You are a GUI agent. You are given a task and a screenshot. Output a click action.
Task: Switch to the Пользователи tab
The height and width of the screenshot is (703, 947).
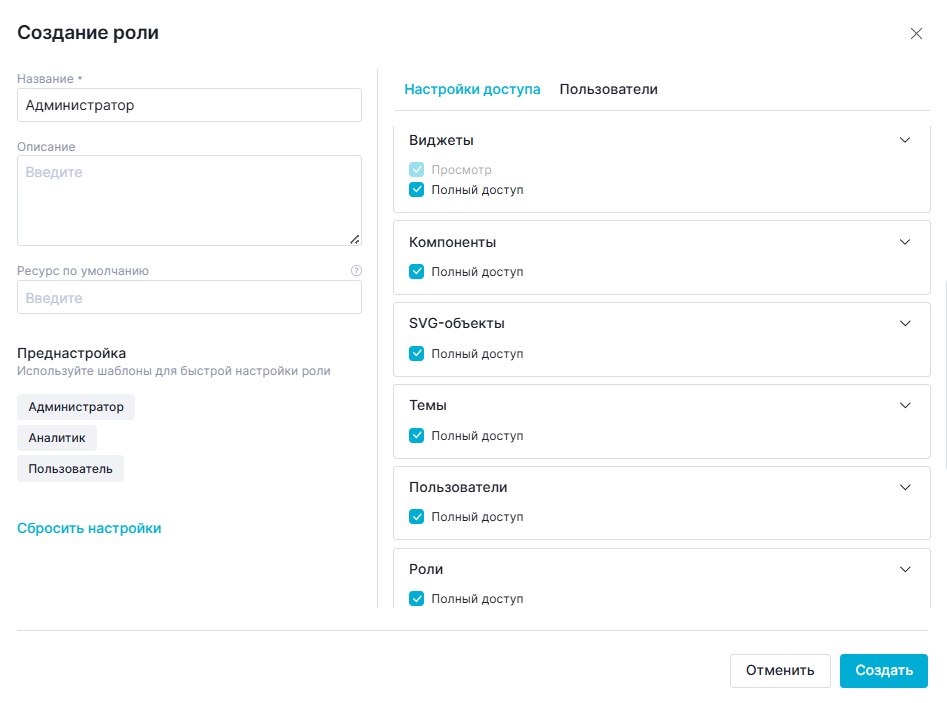click(608, 90)
